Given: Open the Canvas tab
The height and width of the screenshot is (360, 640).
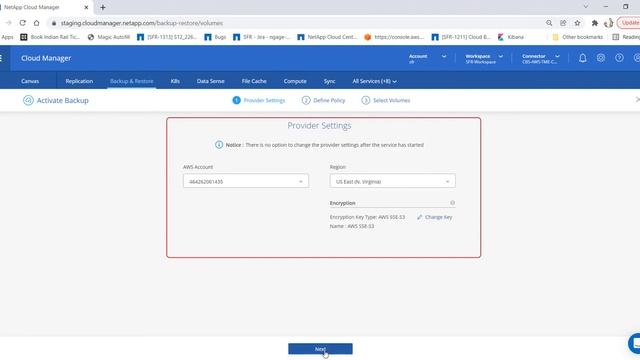Looking at the screenshot, I should tap(30, 81).
